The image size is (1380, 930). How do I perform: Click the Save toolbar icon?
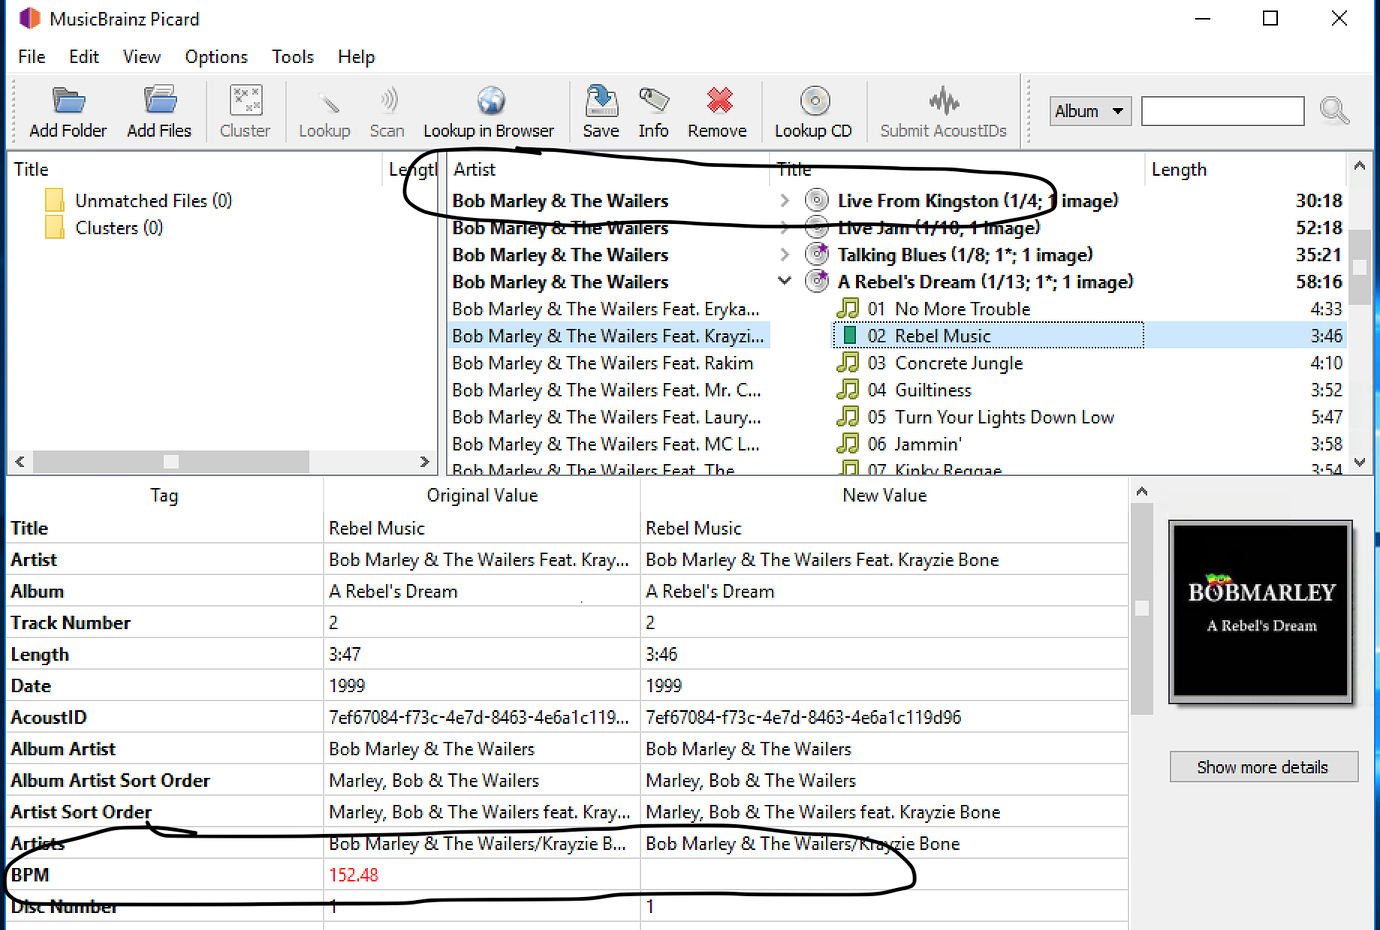click(601, 101)
